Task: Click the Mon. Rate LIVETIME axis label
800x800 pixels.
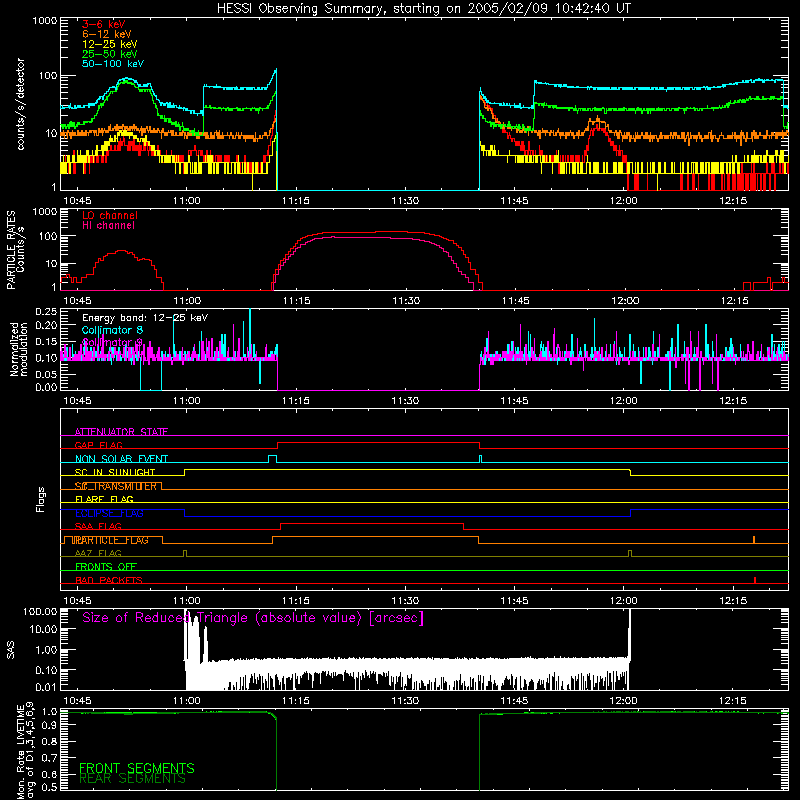Action: pyautogui.click(x=20, y=753)
